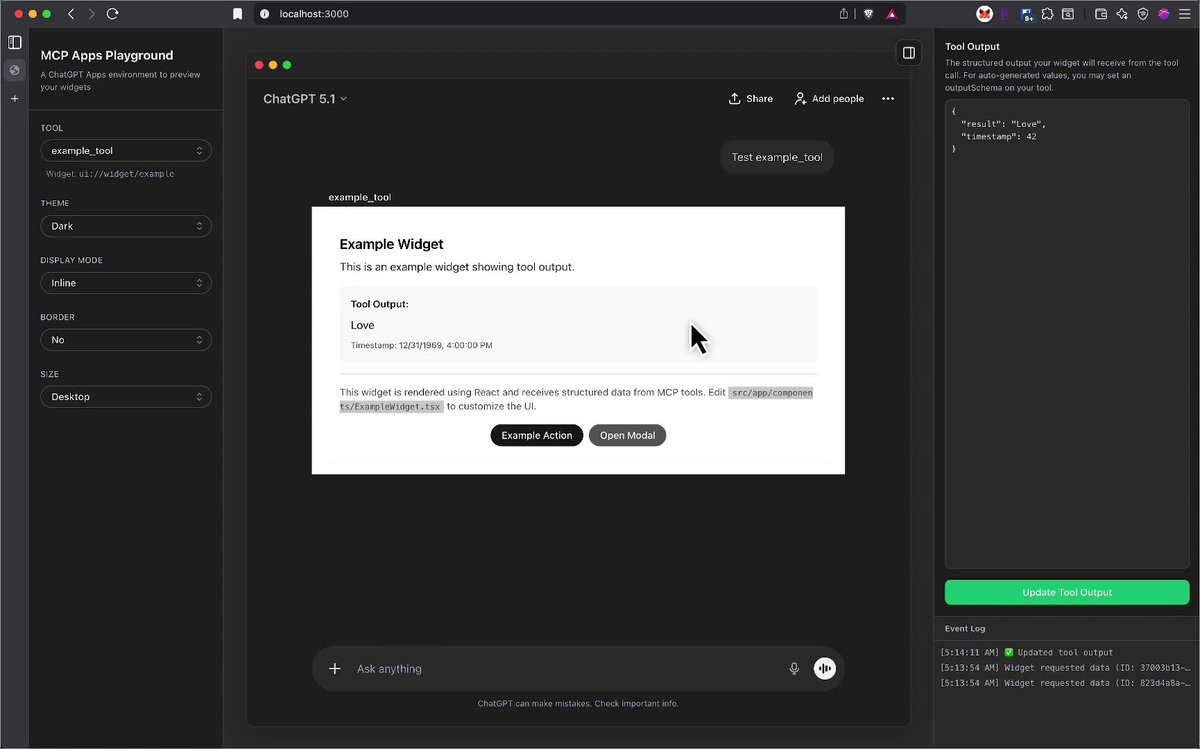This screenshot has height=749, width=1200.
Task: Open the TOOL dropdown showing example_tool
Action: (x=126, y=151)
